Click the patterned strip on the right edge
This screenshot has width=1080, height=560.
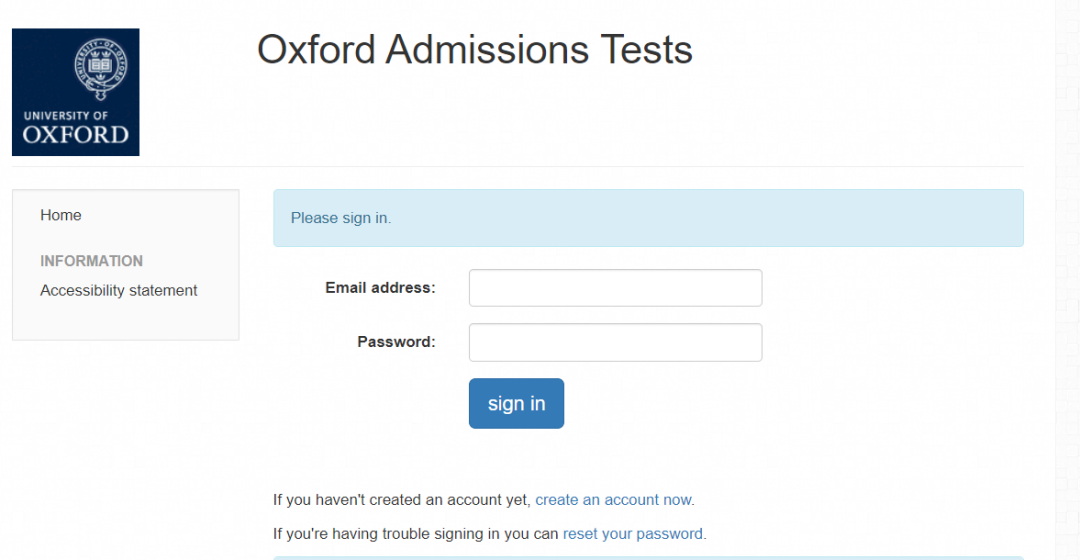click(1068, 280)
